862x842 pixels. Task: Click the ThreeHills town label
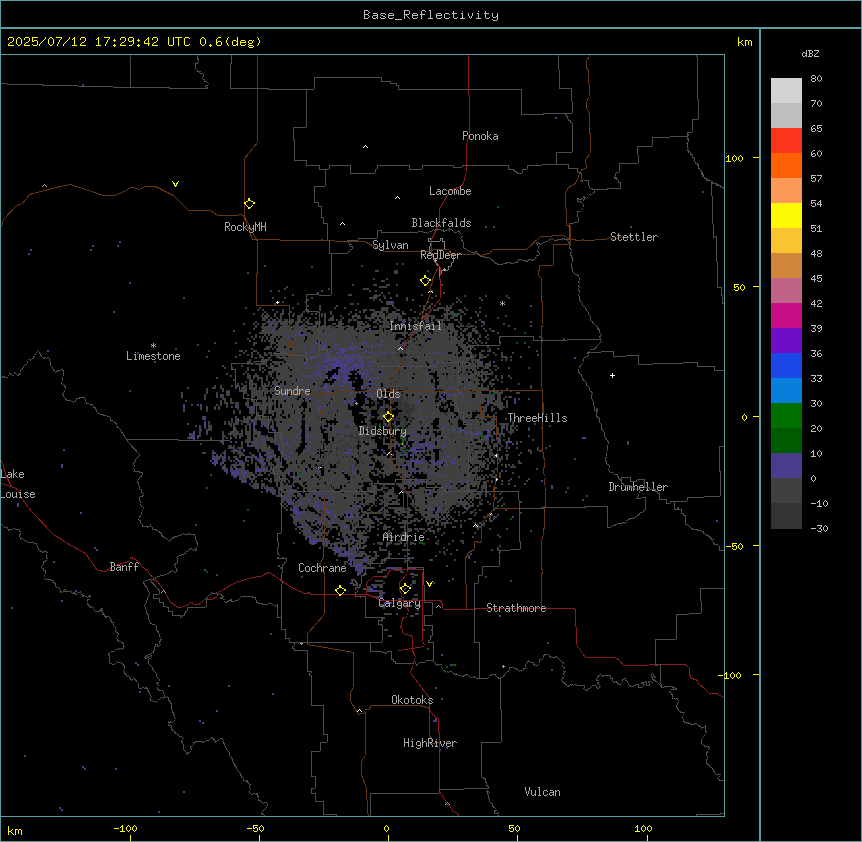[537, 418]
